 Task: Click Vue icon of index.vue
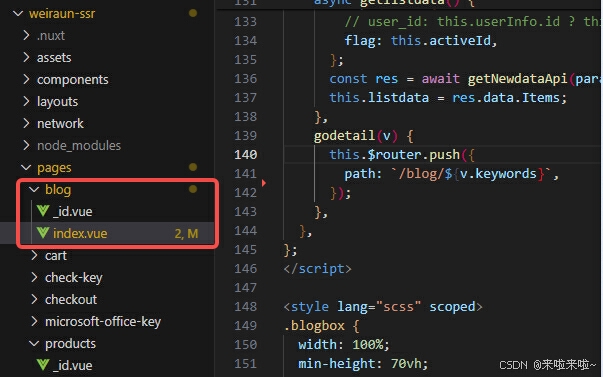[43, 233]
